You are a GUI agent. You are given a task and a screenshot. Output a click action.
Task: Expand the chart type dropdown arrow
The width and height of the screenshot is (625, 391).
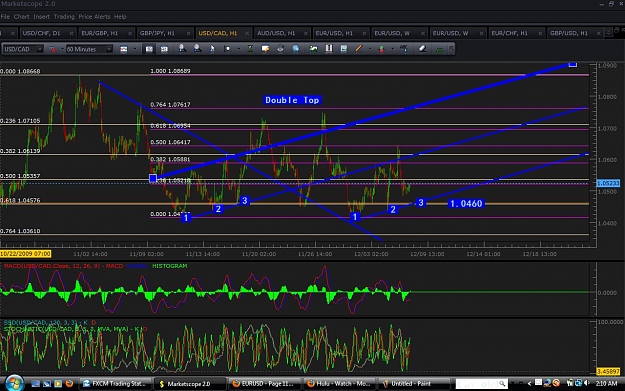click(x=135, y=49)
